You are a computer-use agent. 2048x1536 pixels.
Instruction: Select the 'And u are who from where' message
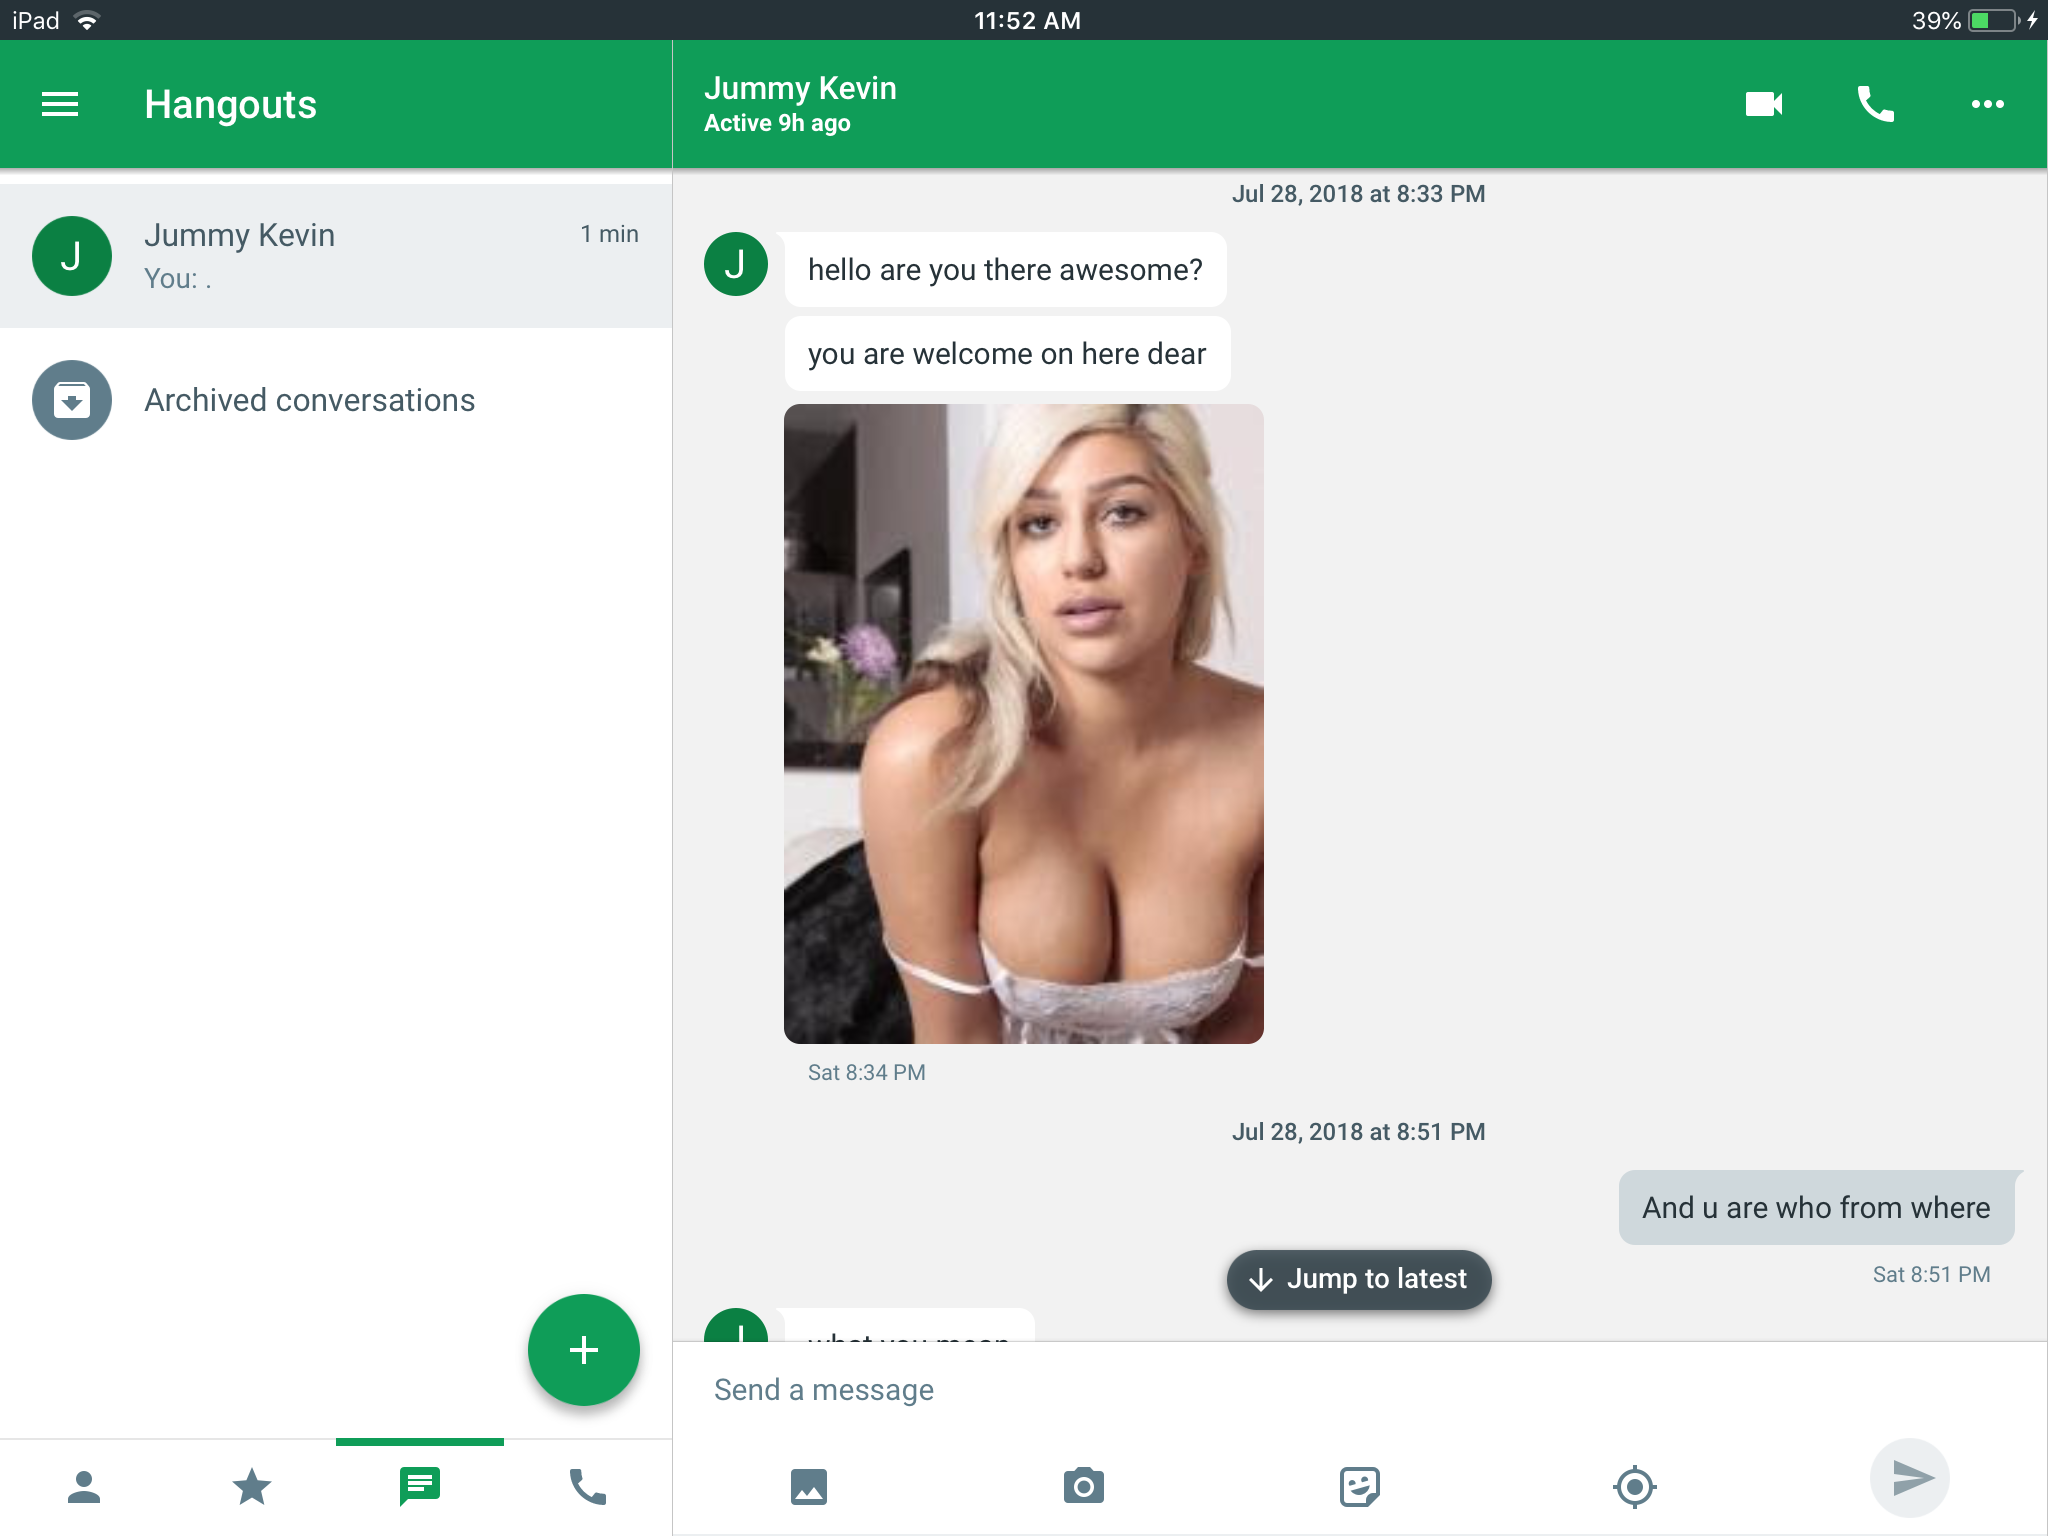pyautogui.click(x=1816, y=1208)
